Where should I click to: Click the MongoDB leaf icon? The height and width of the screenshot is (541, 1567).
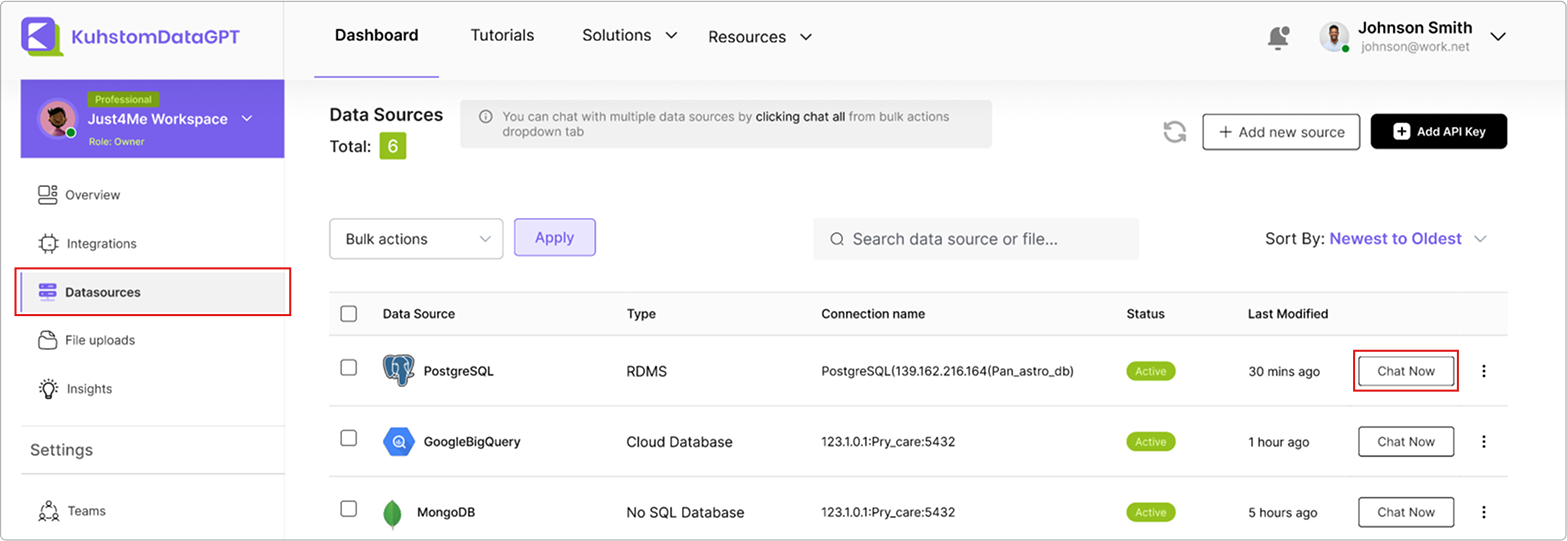tap(393, 513)
